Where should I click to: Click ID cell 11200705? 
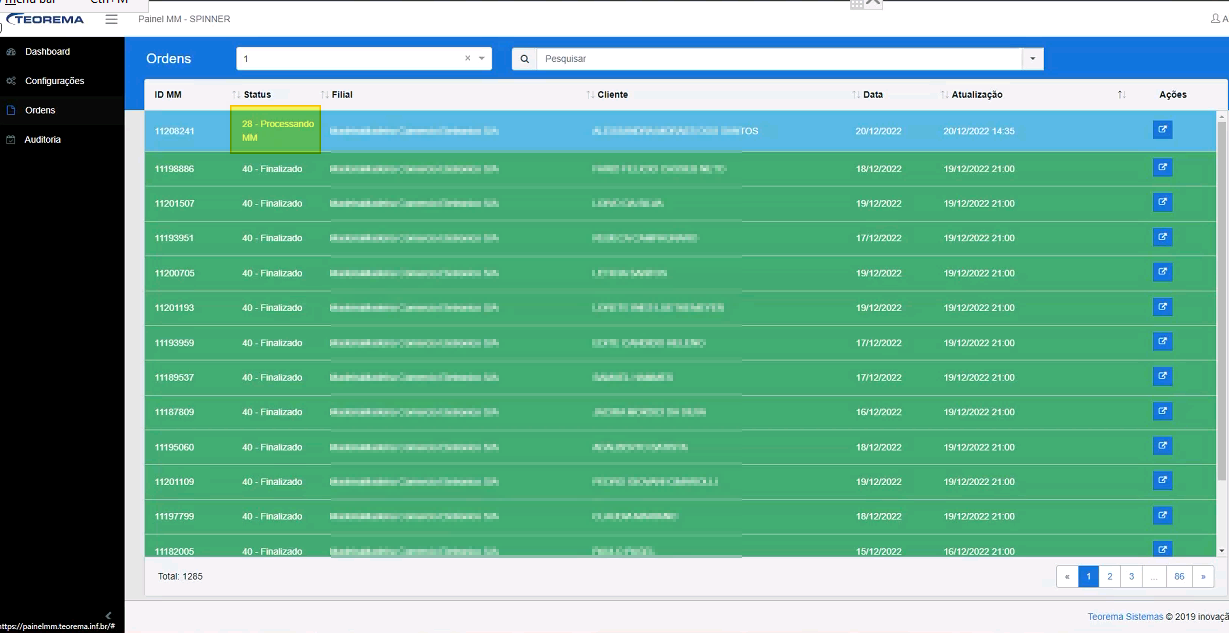(174, 273)
